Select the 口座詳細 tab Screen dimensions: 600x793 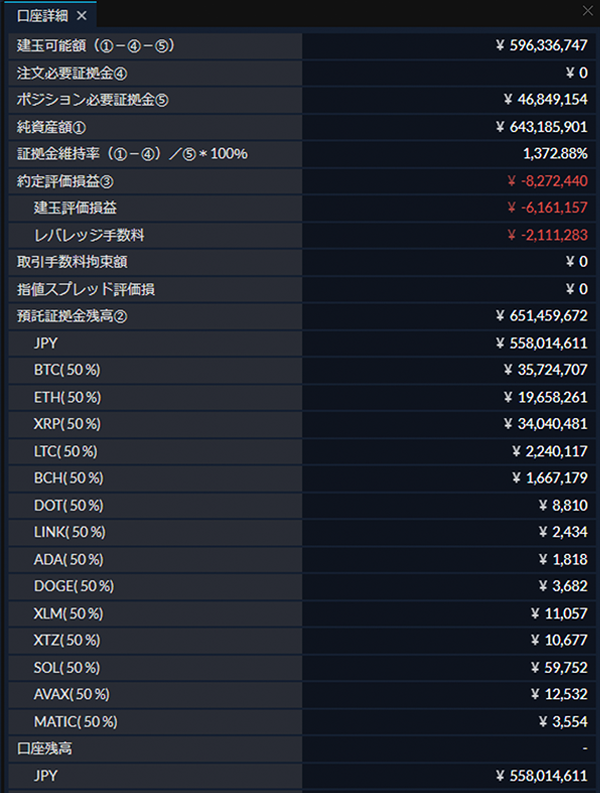point(42,16)
